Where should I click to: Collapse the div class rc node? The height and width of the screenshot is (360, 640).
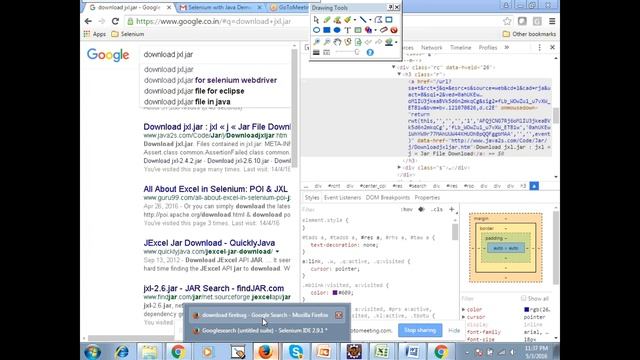393,67
